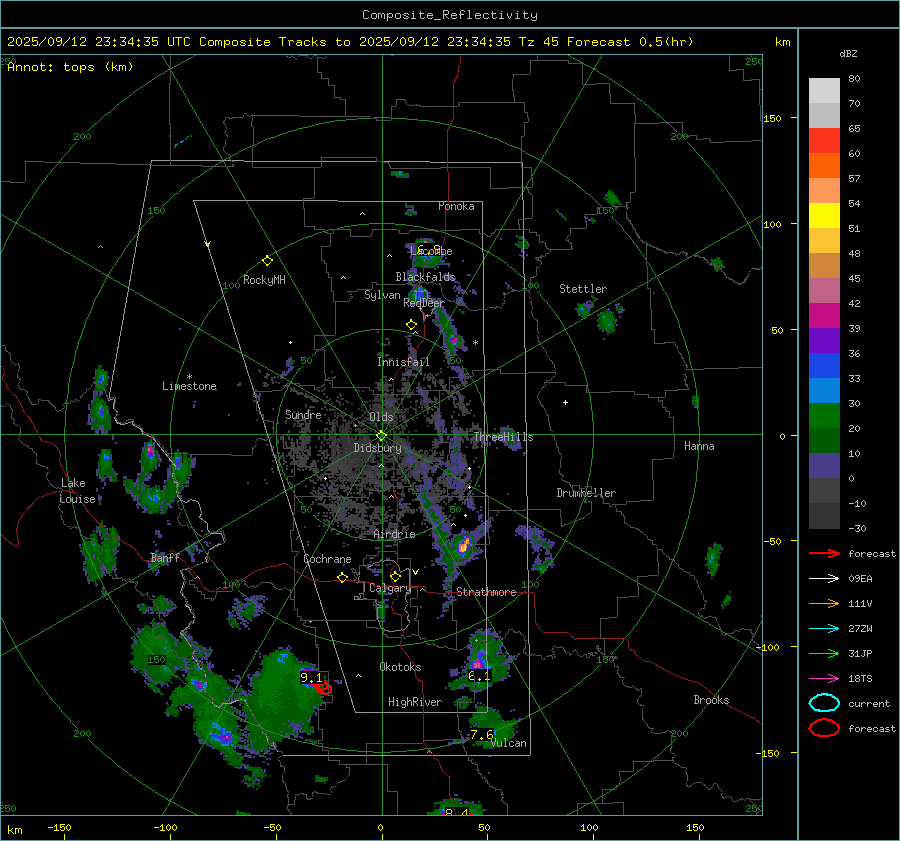This screenshot has height=841, width=900.
Task: Click the Limestone label
Action: tap(189, 386)
